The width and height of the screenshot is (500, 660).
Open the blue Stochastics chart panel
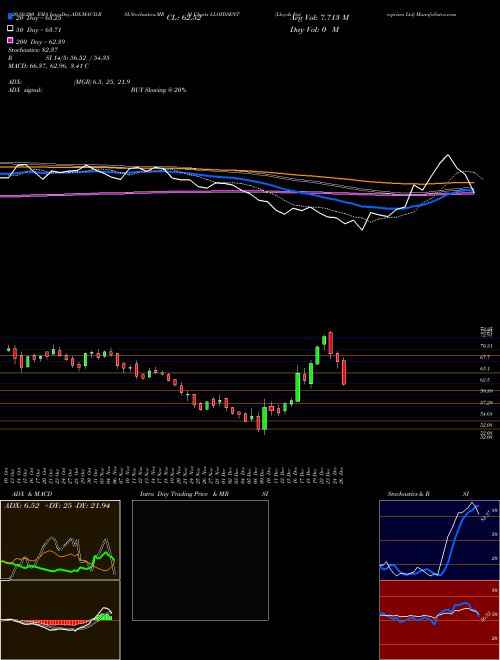coord(439,540)
